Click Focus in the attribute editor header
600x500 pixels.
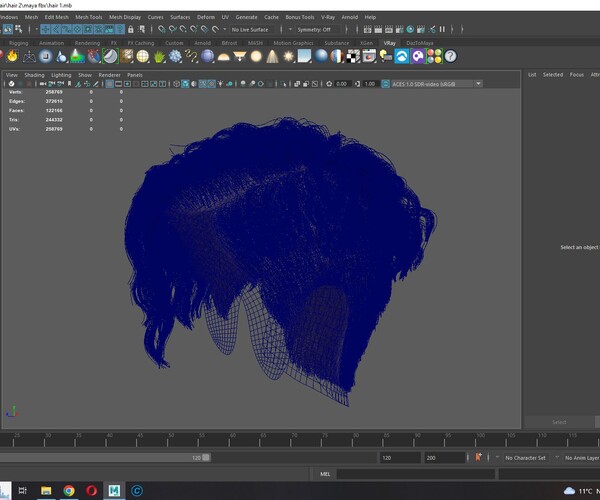tap(577, 75)
